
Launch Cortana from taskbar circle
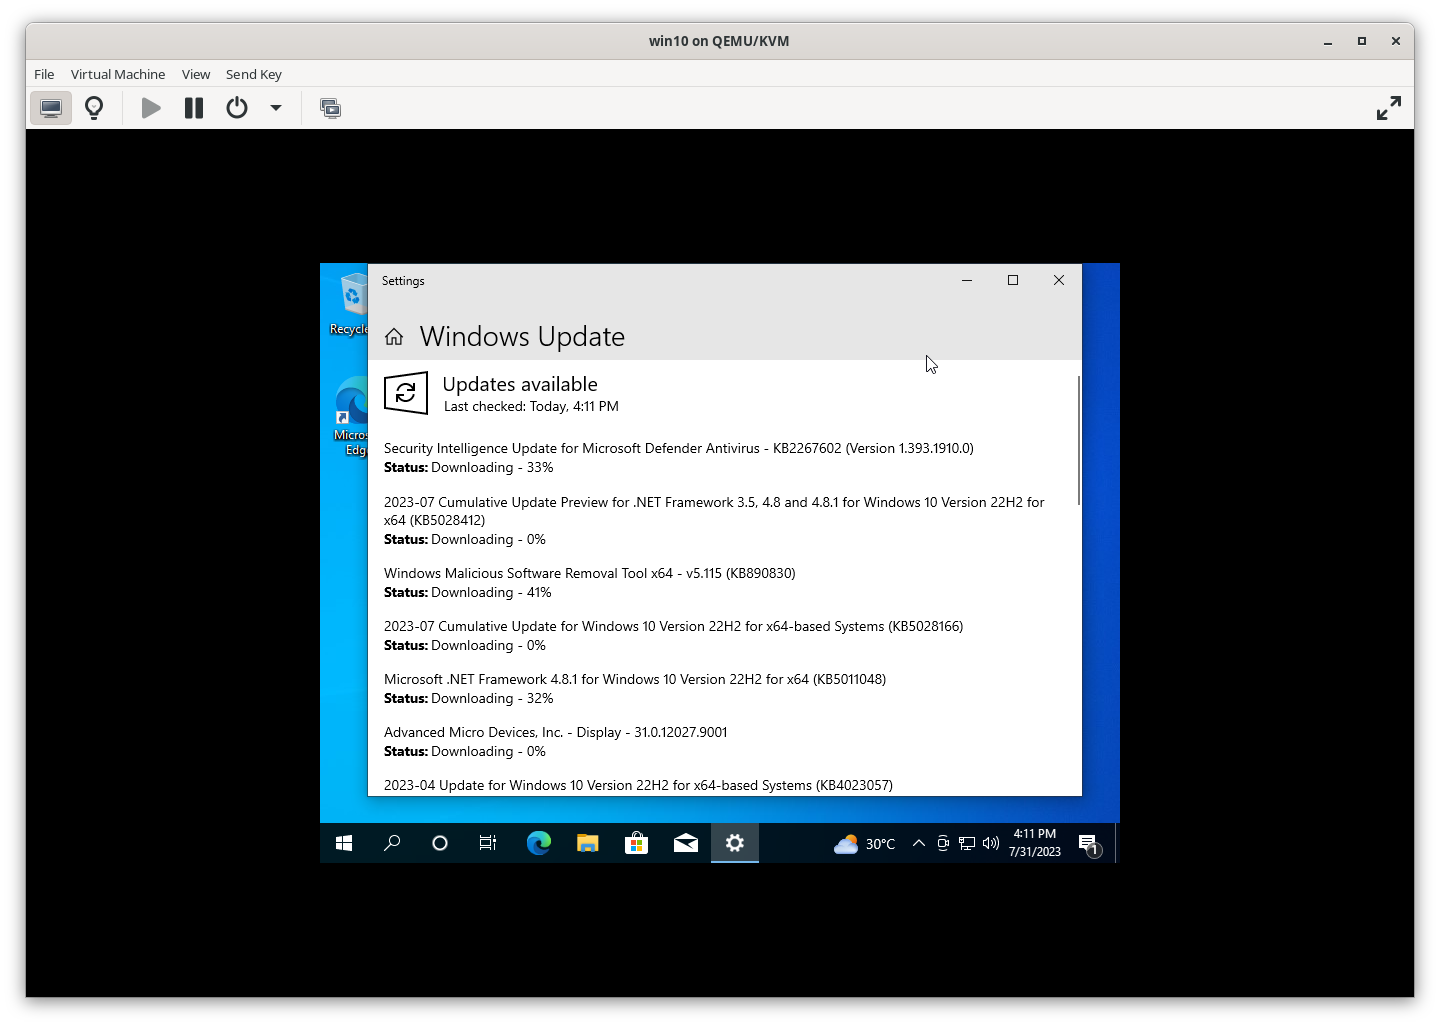[x=440, y=843]
